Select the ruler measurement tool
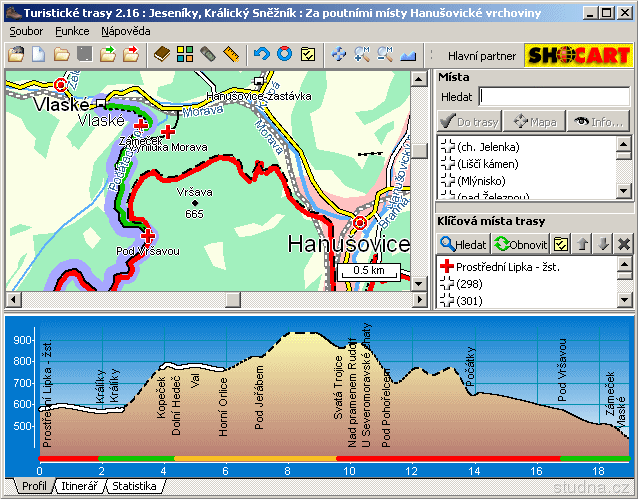 (x=231, y=54)
